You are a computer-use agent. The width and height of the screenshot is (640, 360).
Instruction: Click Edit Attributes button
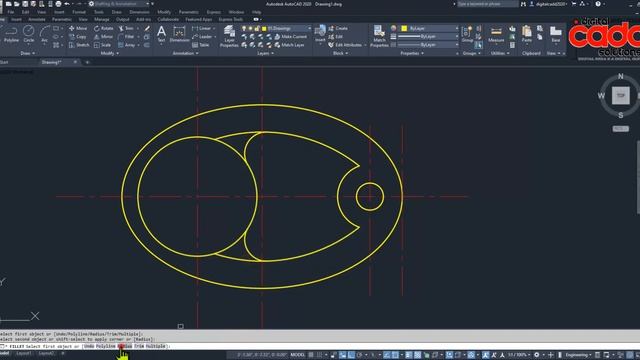click(345, 45)
